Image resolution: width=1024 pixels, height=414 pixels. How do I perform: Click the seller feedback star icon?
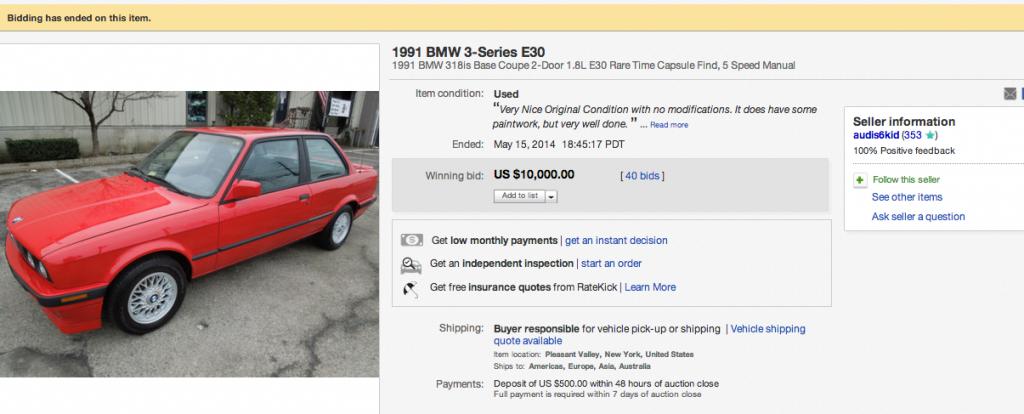tap(930, 135)
